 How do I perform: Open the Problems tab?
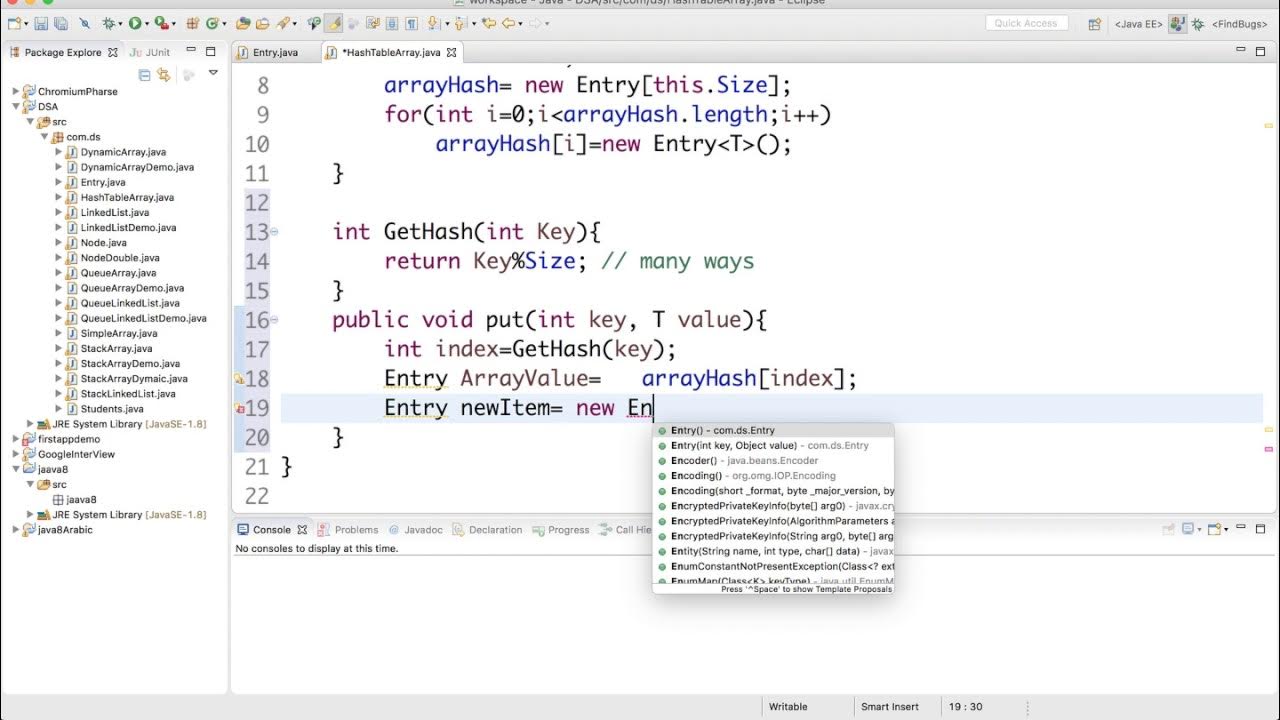coord(349,530)
